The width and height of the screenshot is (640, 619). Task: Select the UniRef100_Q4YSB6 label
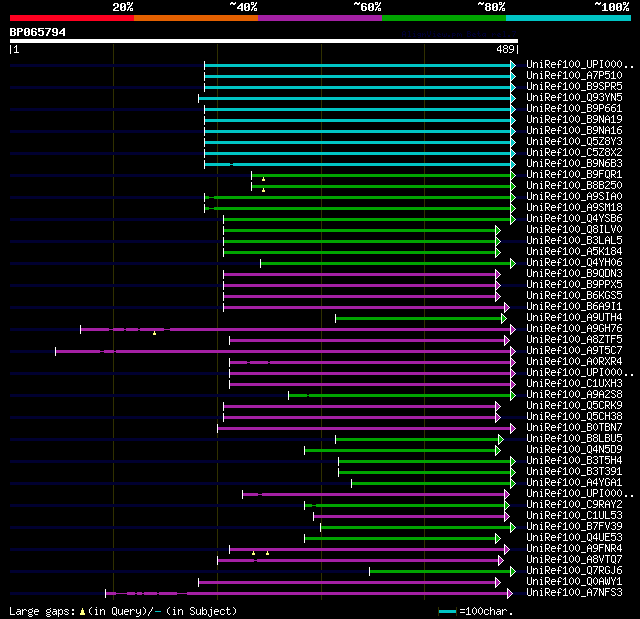574,219
